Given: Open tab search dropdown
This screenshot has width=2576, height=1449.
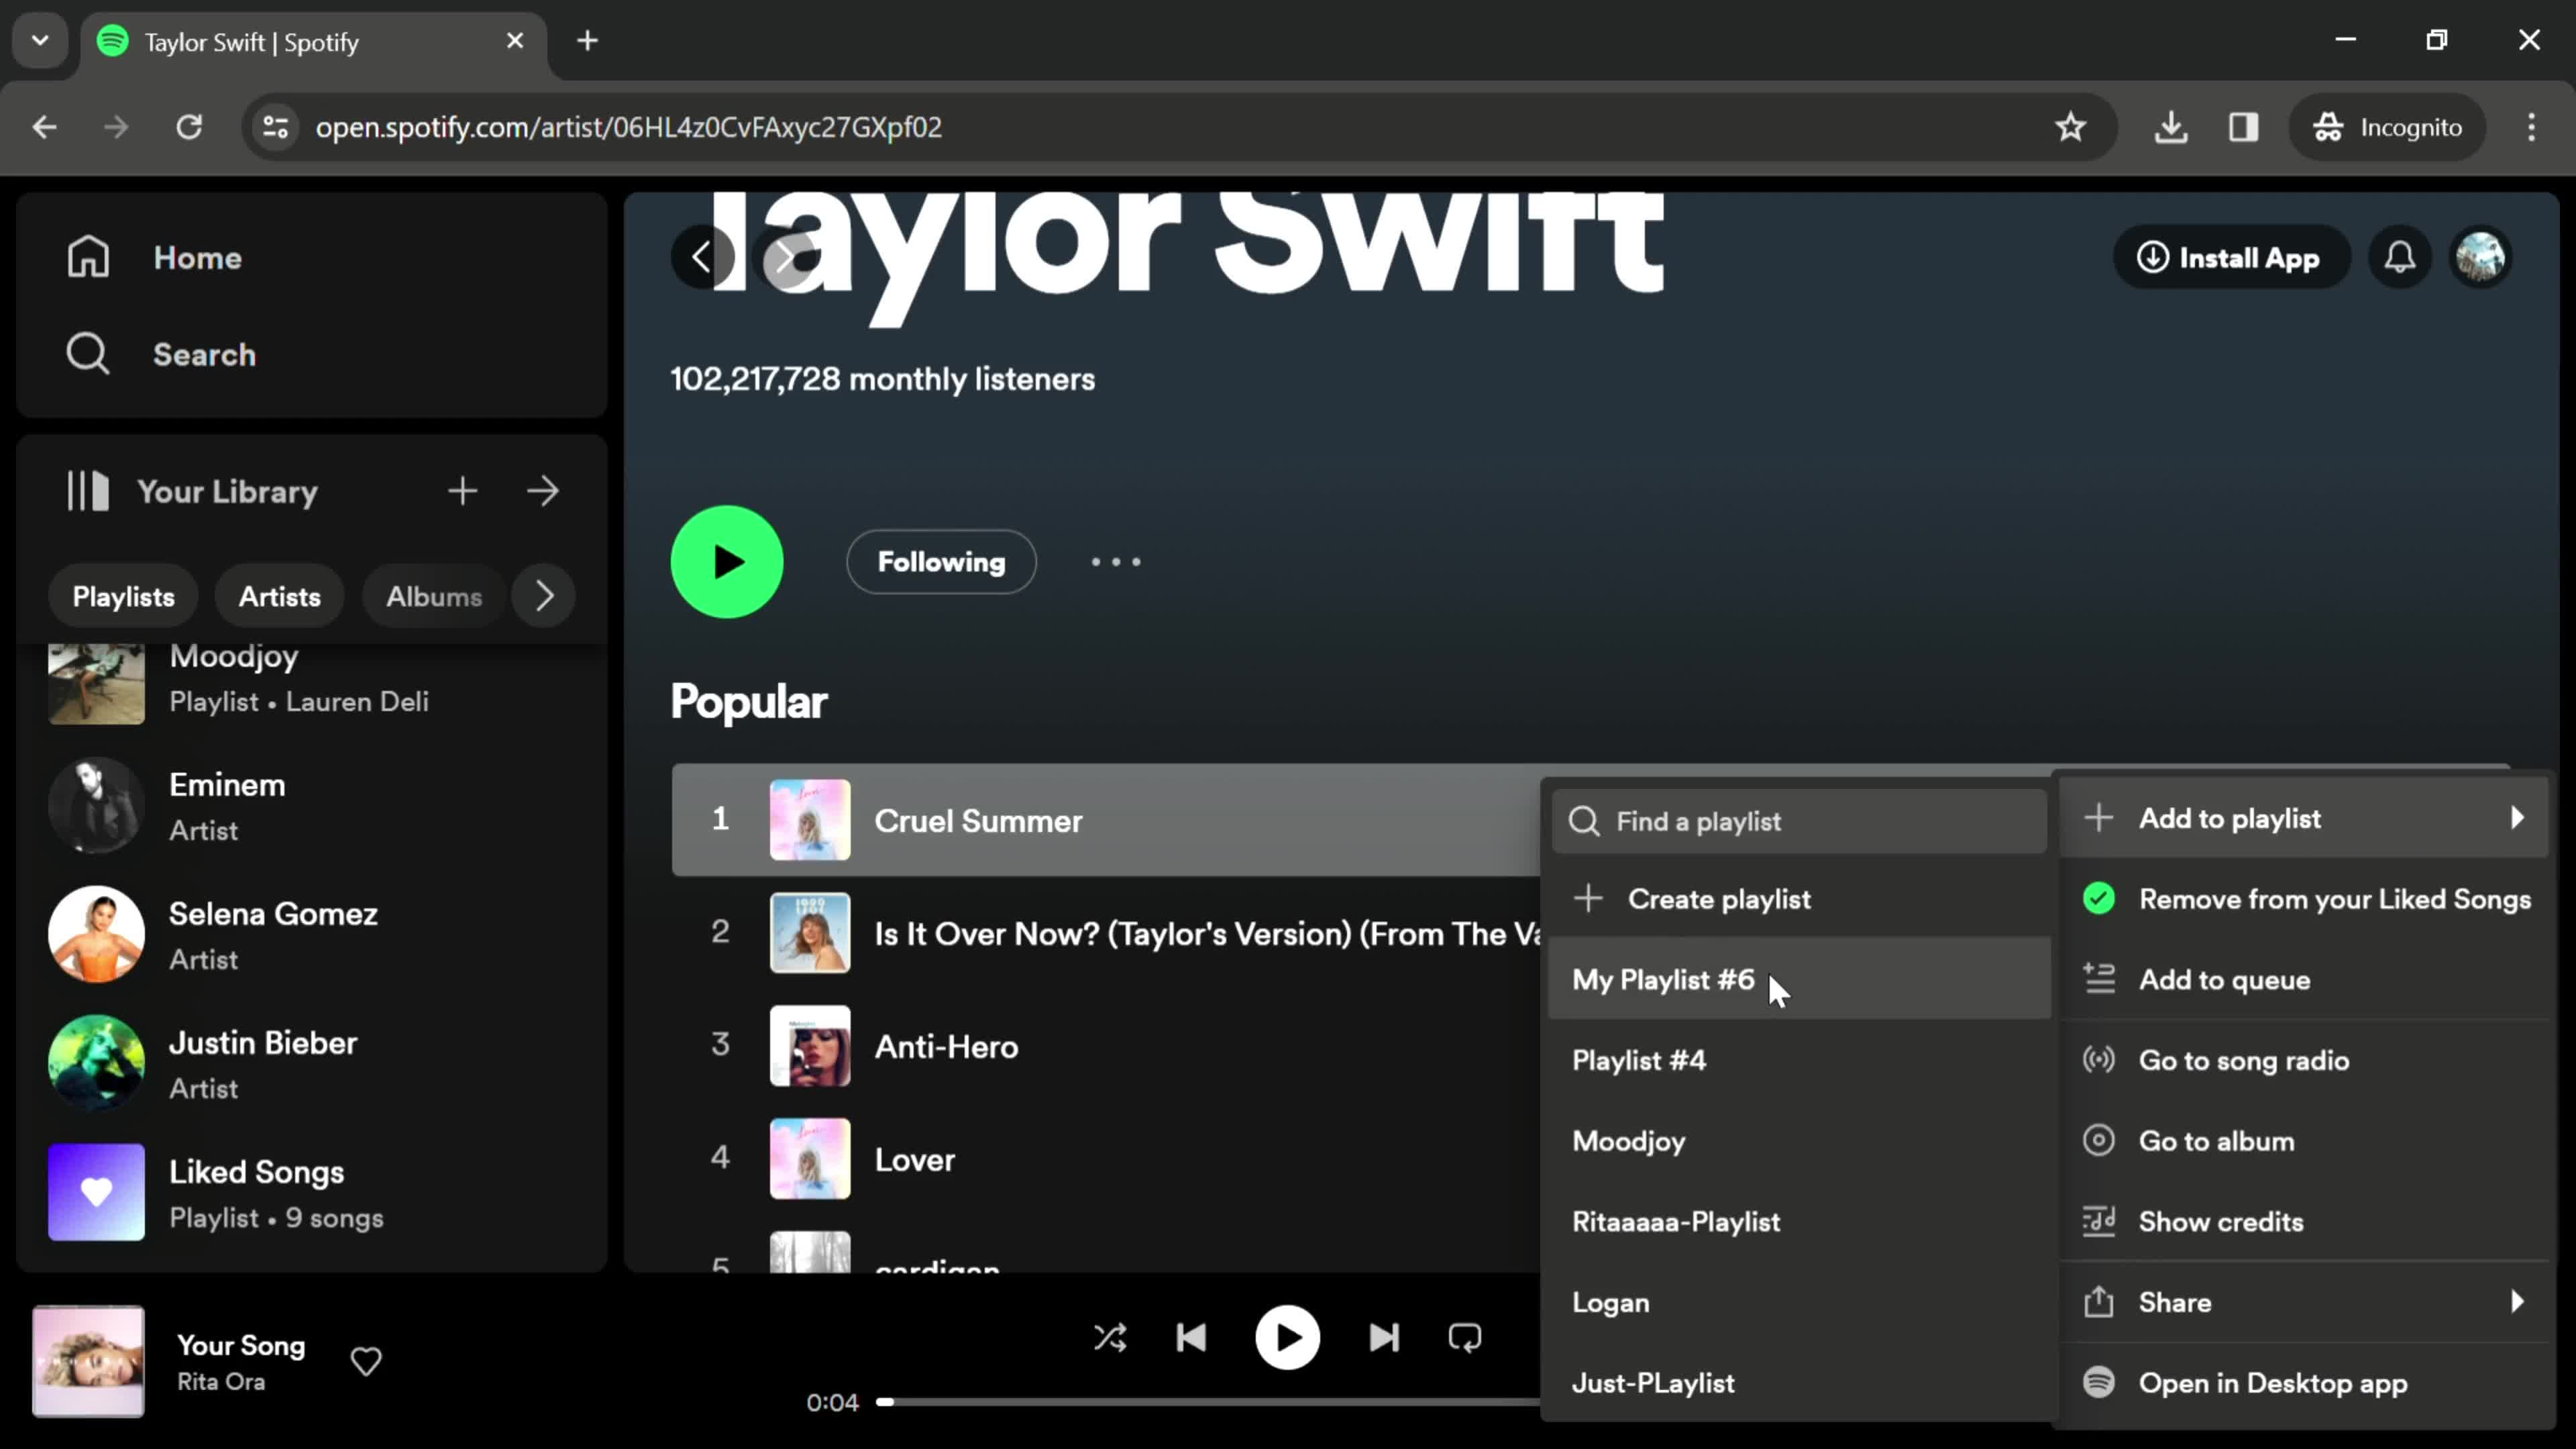Looking at the screenshot, I should (x=40, y=41).
